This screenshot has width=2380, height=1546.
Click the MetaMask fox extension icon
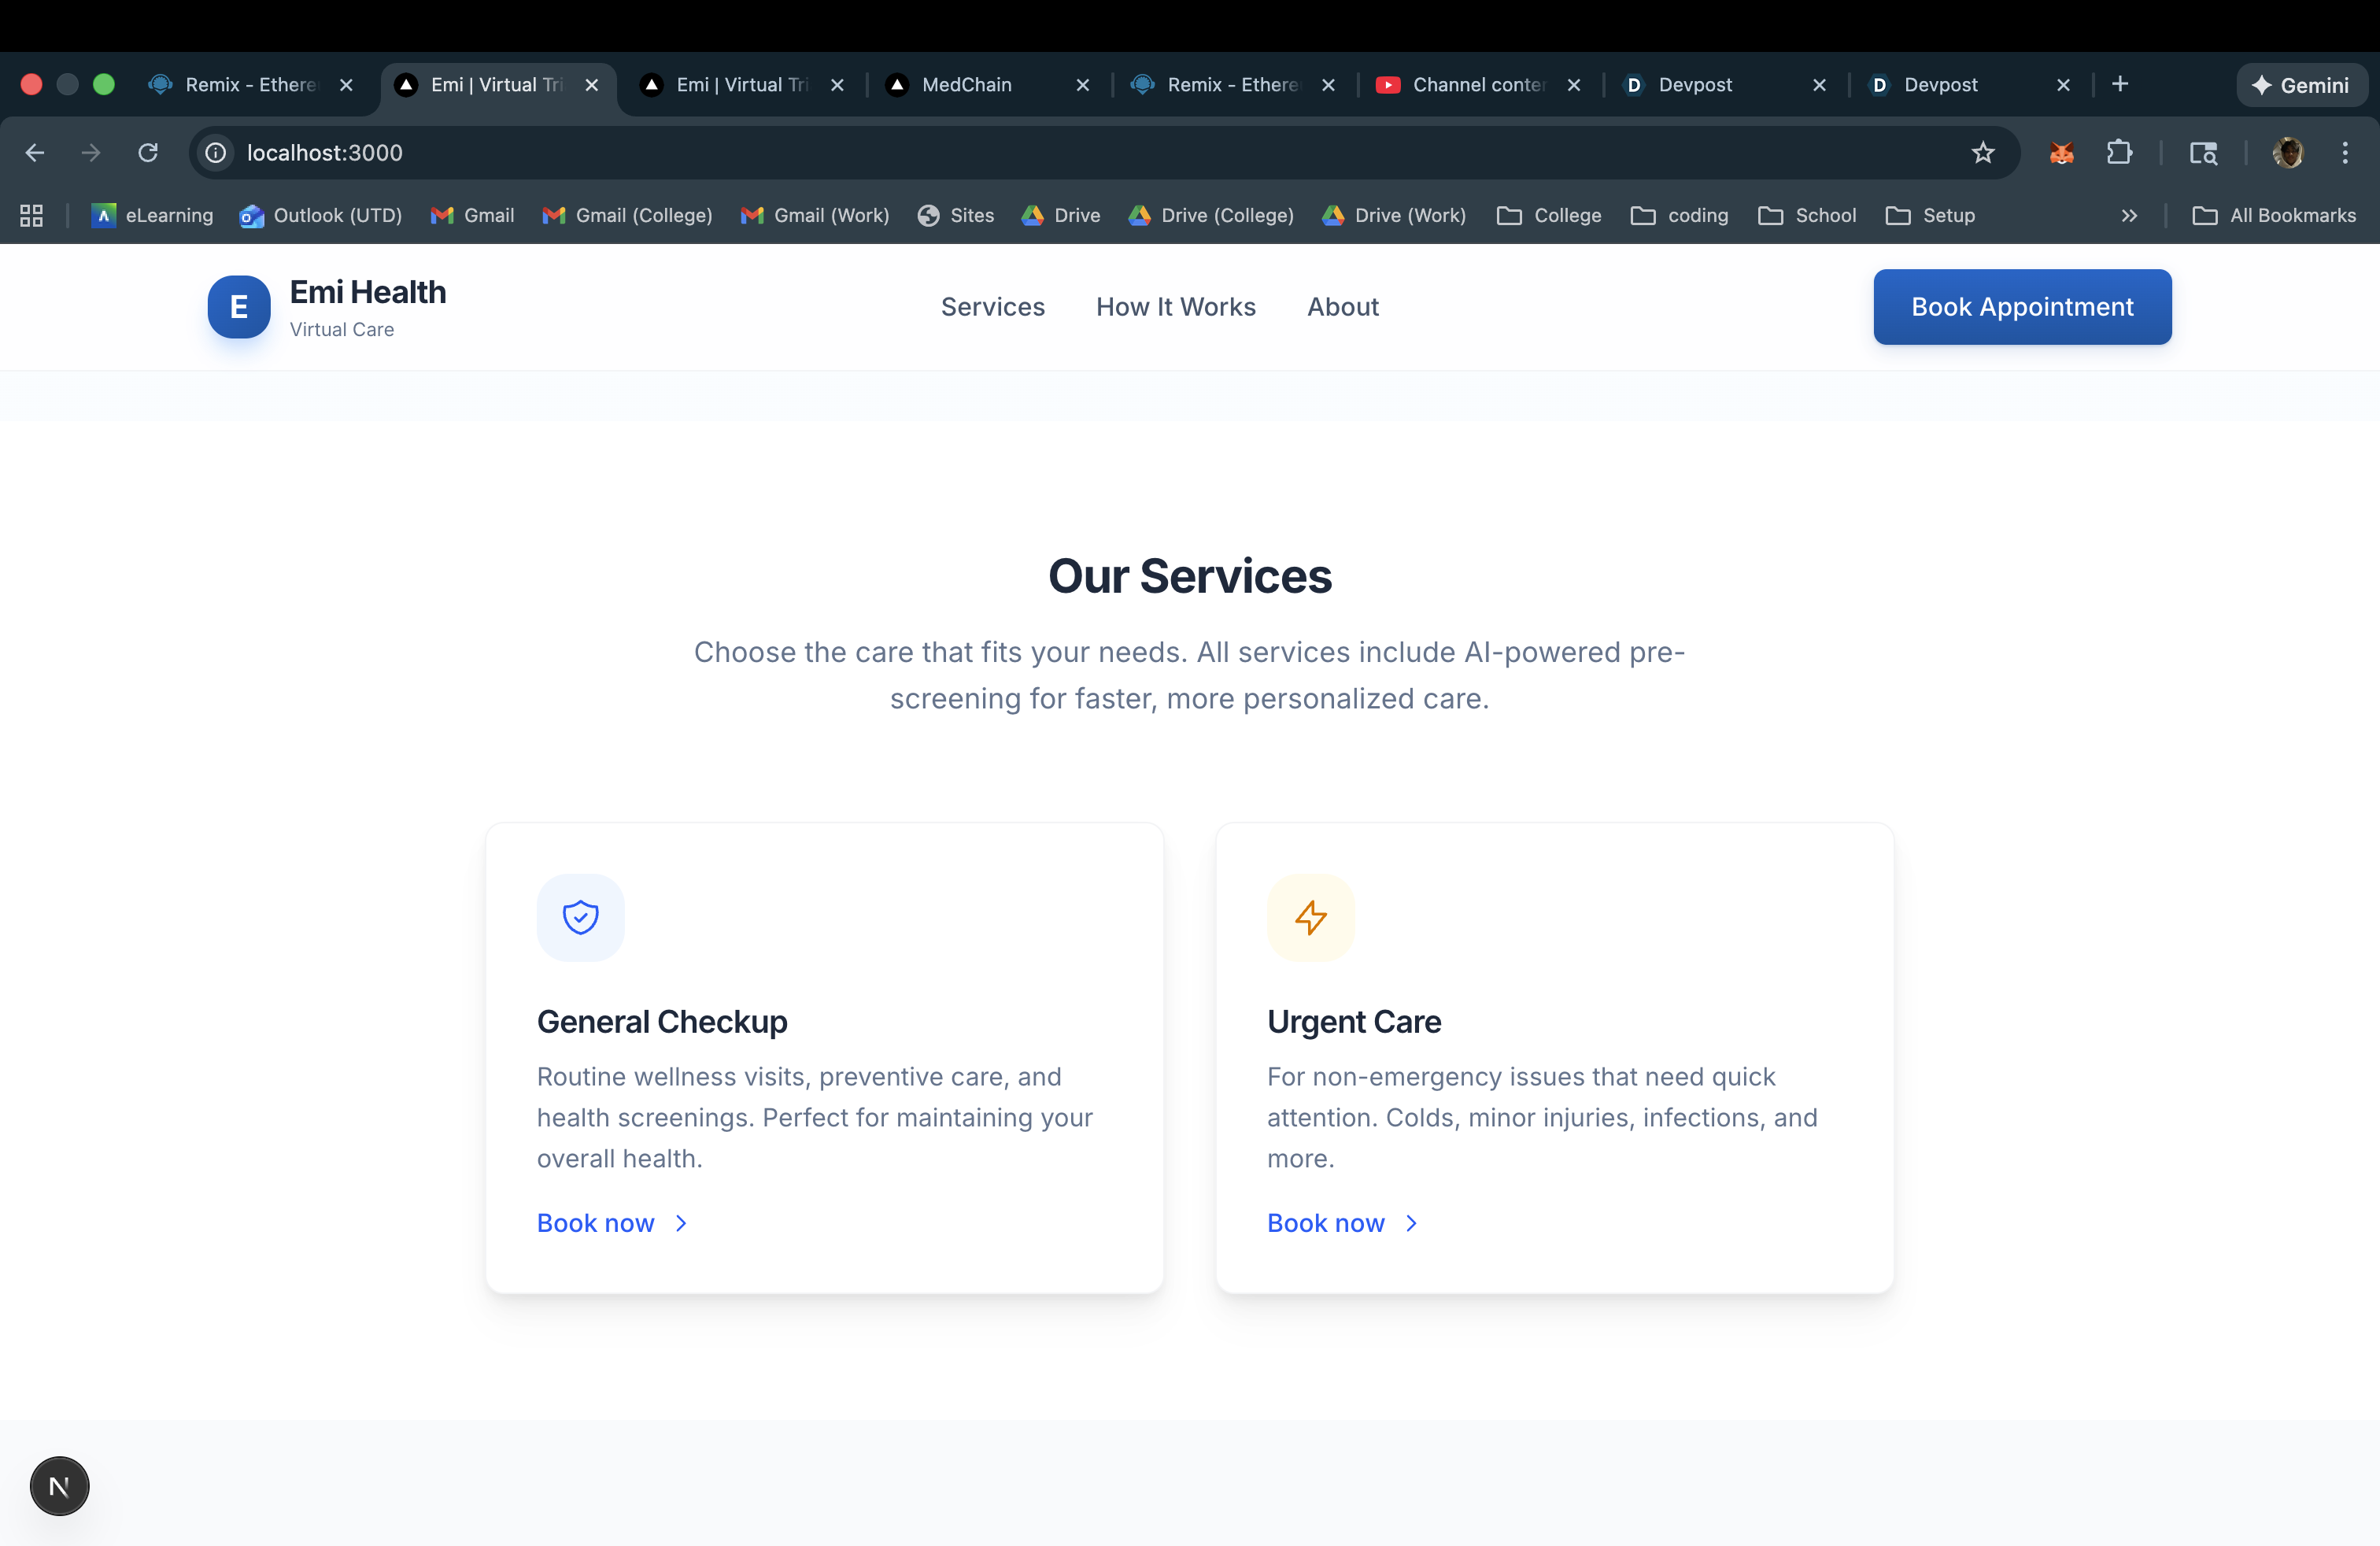[x=2061, y=153]
